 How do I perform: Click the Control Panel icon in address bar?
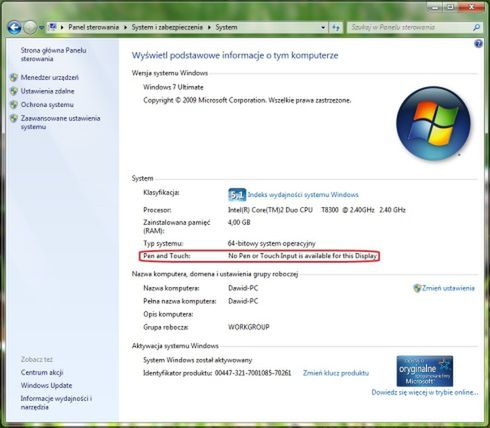pyautogui.click(x=53, y=27)
